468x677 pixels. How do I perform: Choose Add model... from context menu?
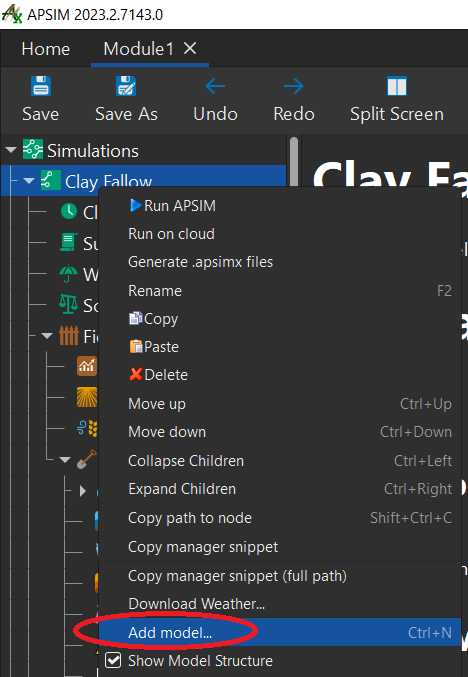tap(280, 633)
